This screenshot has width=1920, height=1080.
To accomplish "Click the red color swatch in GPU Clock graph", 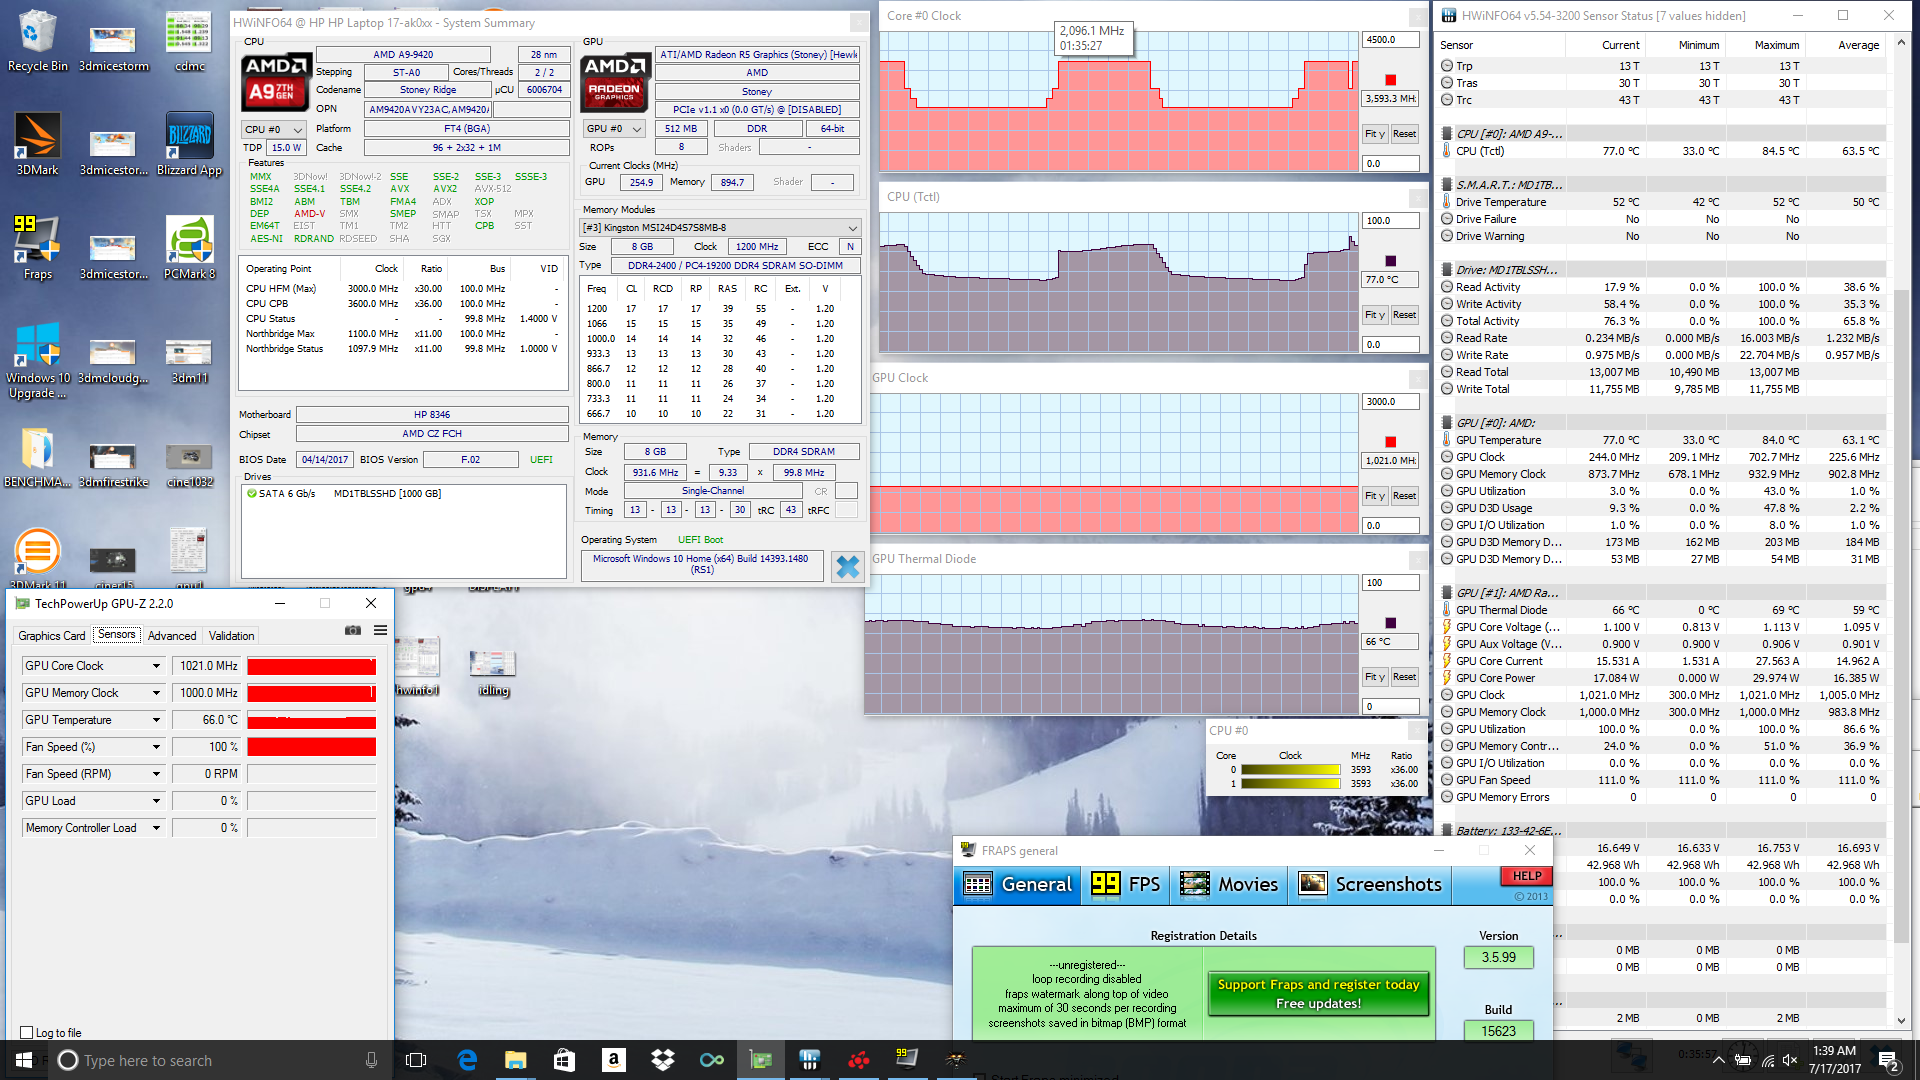I will pyautogui.click(x=1390, y=442).
